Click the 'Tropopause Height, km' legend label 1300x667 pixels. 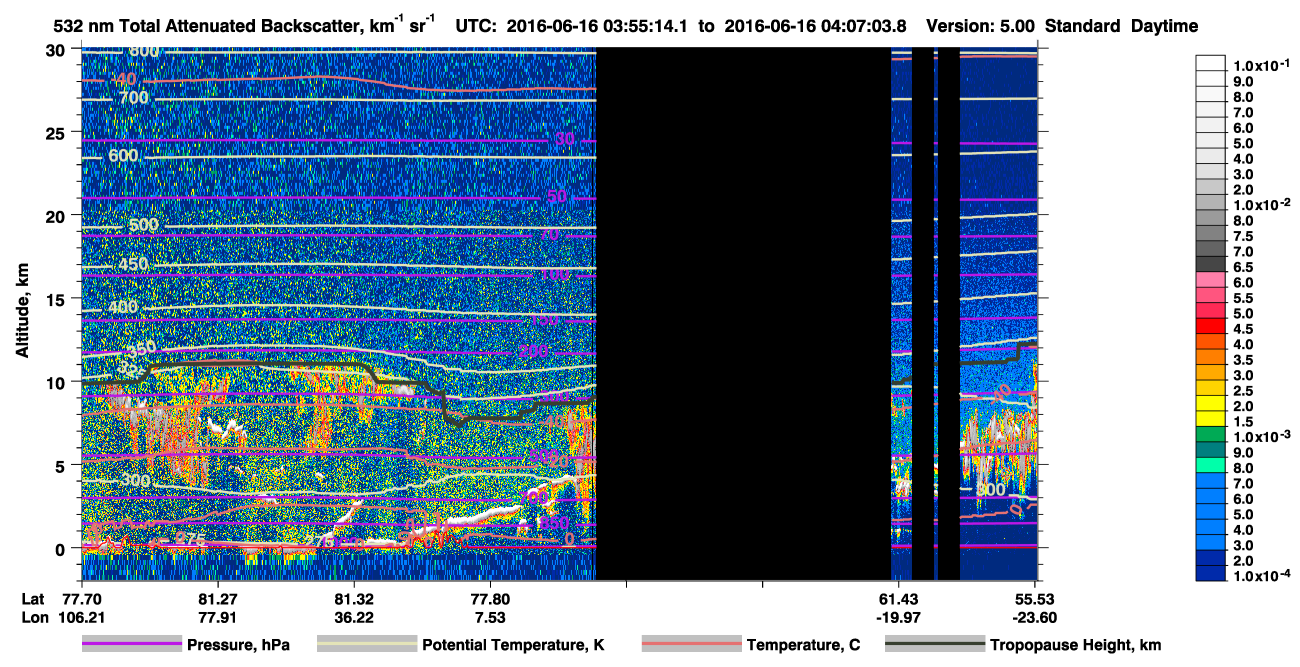[1076, 646]
